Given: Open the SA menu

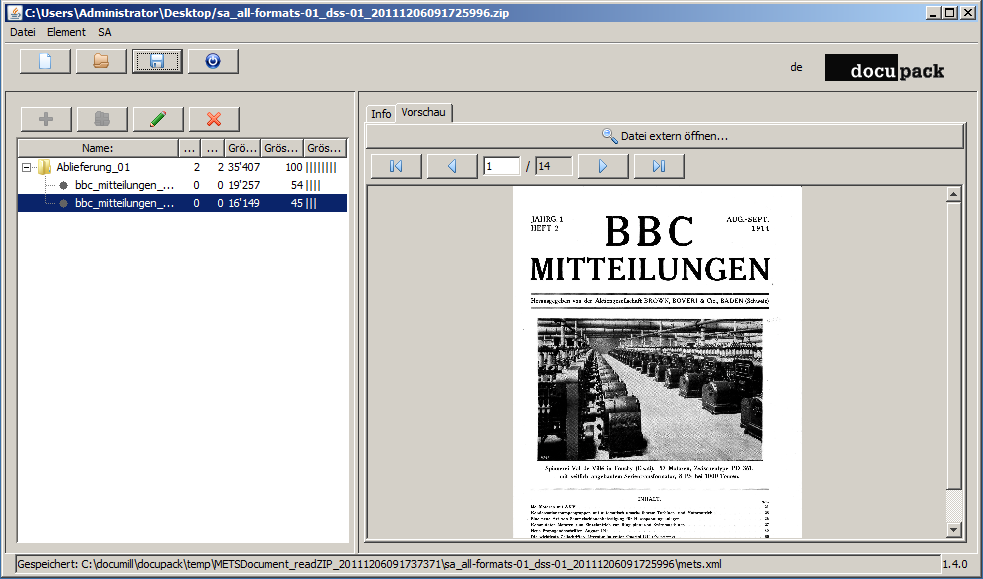Looking at the screenshot, I should click(x=105, y=32).
